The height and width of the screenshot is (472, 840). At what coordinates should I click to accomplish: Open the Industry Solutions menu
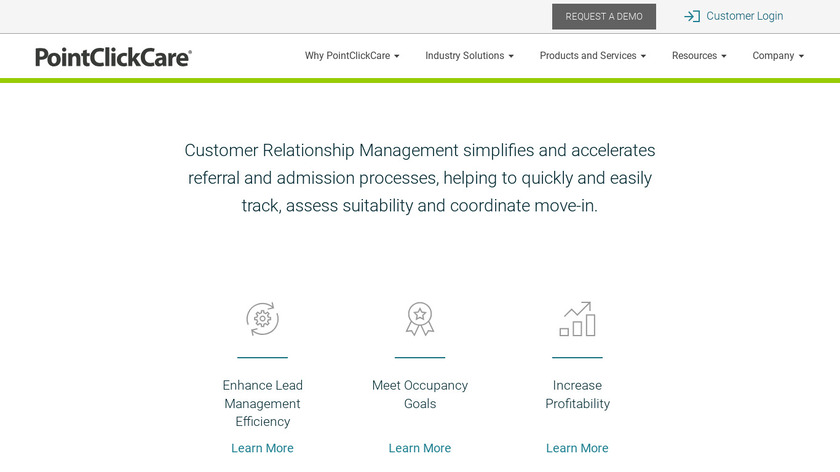click(469, 56)
